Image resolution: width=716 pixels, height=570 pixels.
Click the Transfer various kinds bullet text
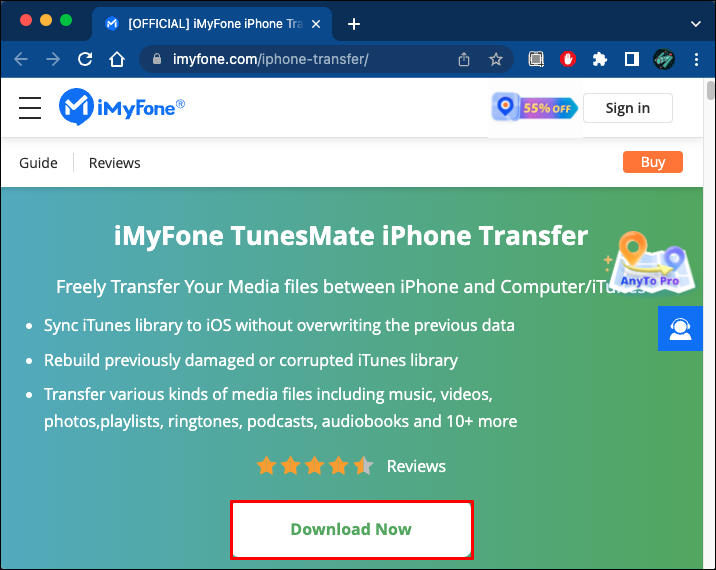tap(280, 407)
